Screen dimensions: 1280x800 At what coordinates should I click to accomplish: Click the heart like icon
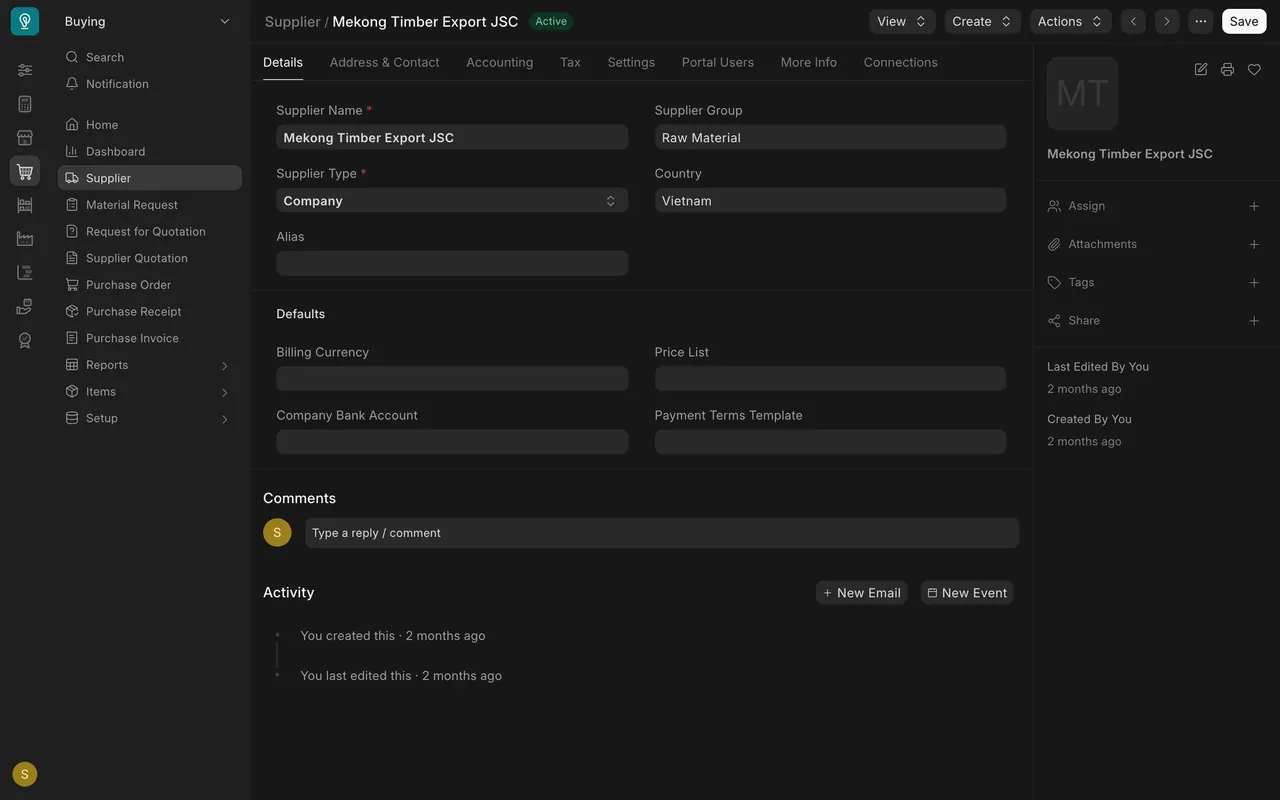pyautogui.click(x=1254, y=69)
